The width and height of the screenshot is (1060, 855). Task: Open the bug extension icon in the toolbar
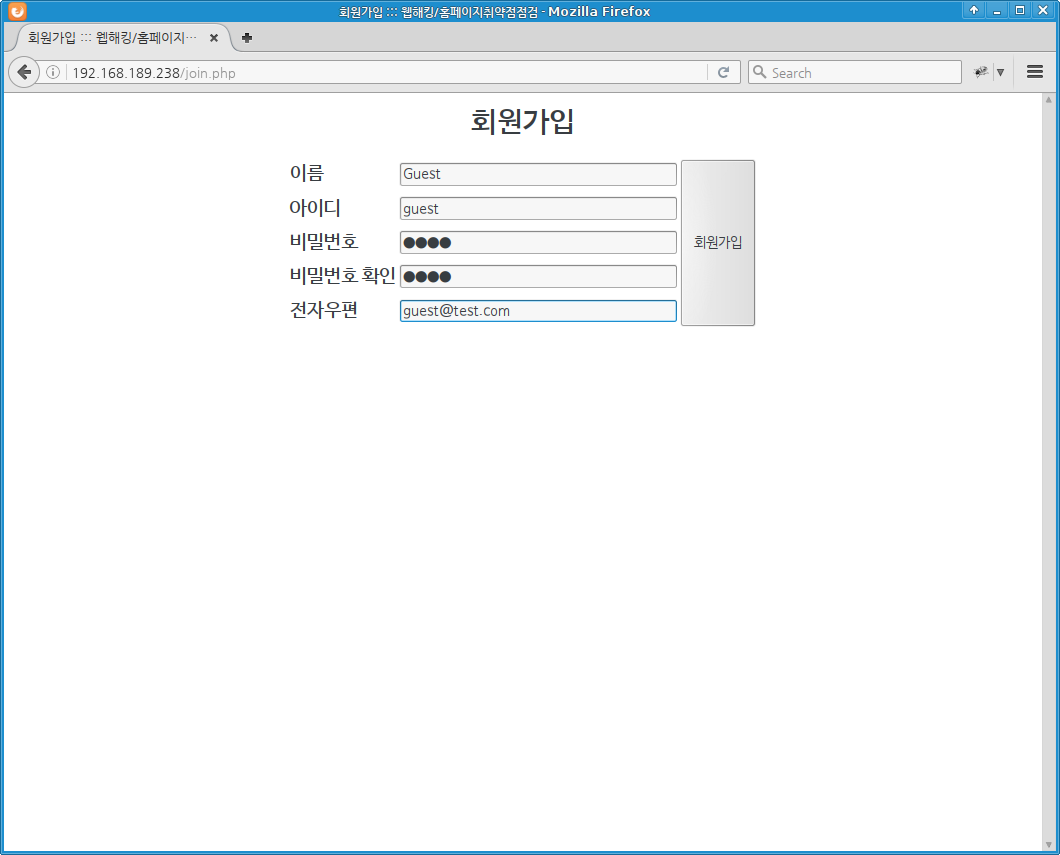click(980, 72)
